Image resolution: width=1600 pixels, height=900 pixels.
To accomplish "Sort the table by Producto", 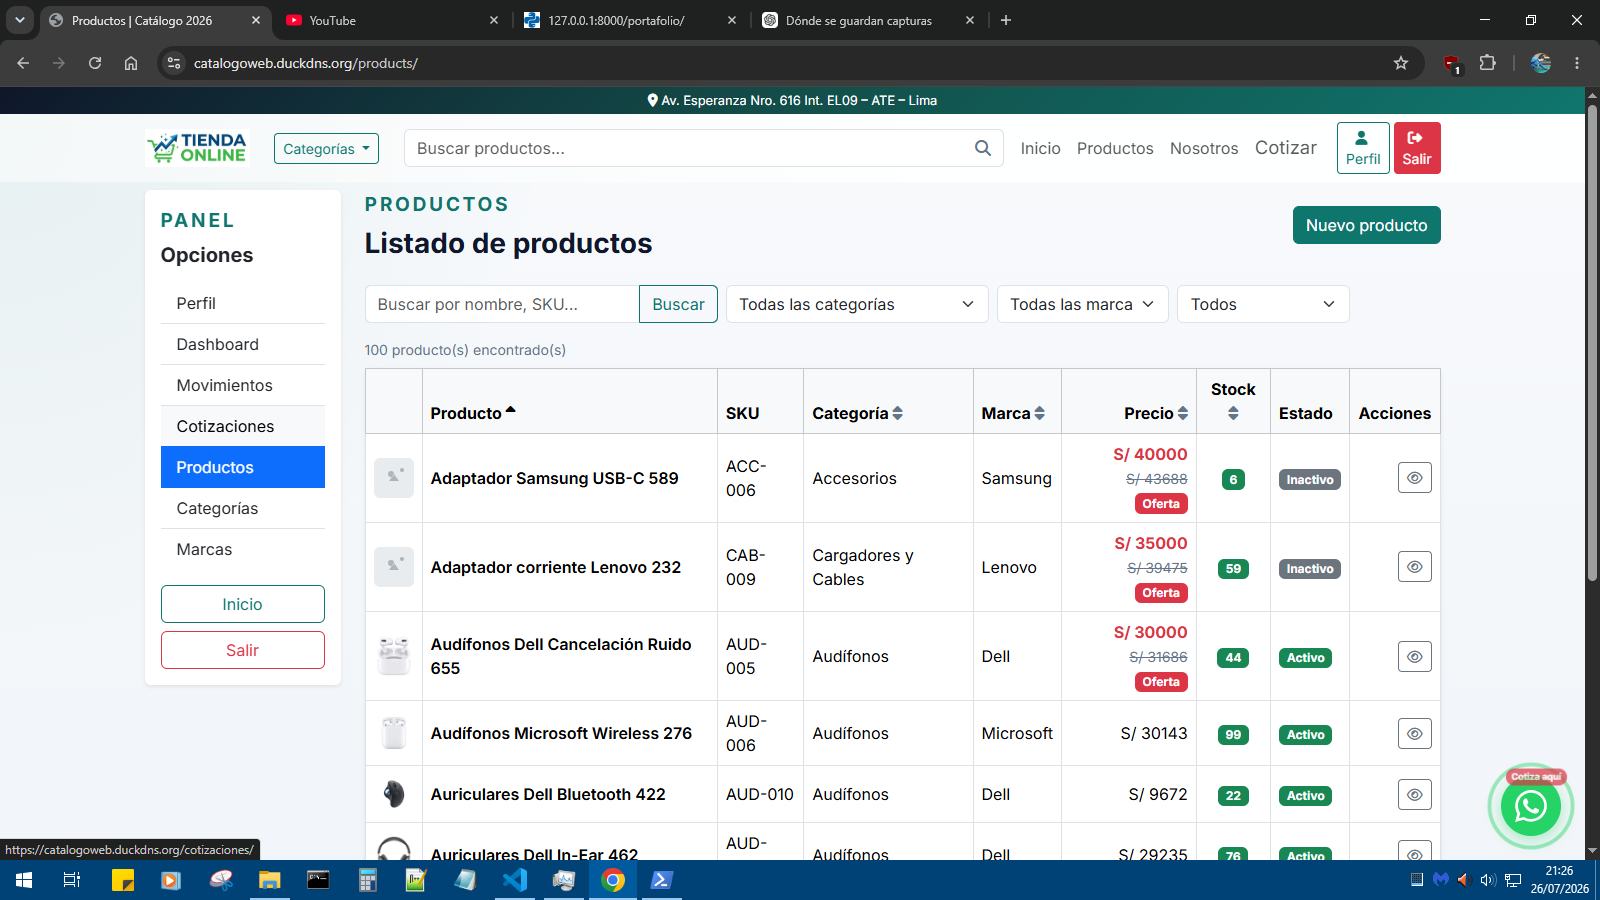I will [x=473, y=413].
